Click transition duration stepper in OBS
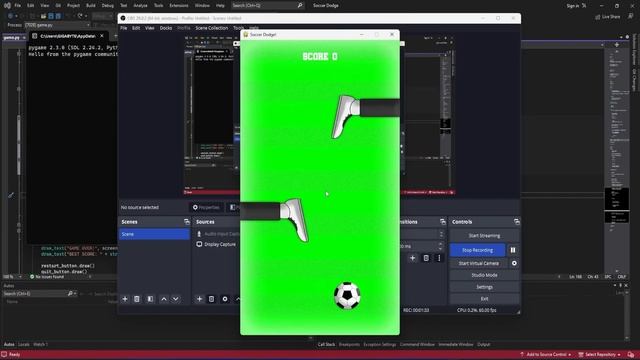The image size is (640, 360). click(440, 246)
